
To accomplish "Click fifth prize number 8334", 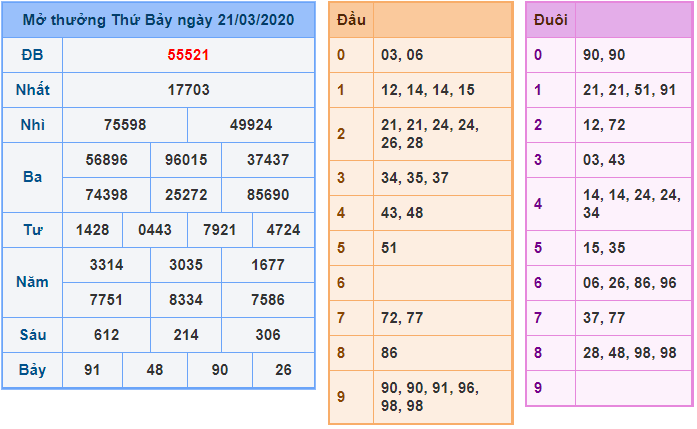I will pos(186,299).
